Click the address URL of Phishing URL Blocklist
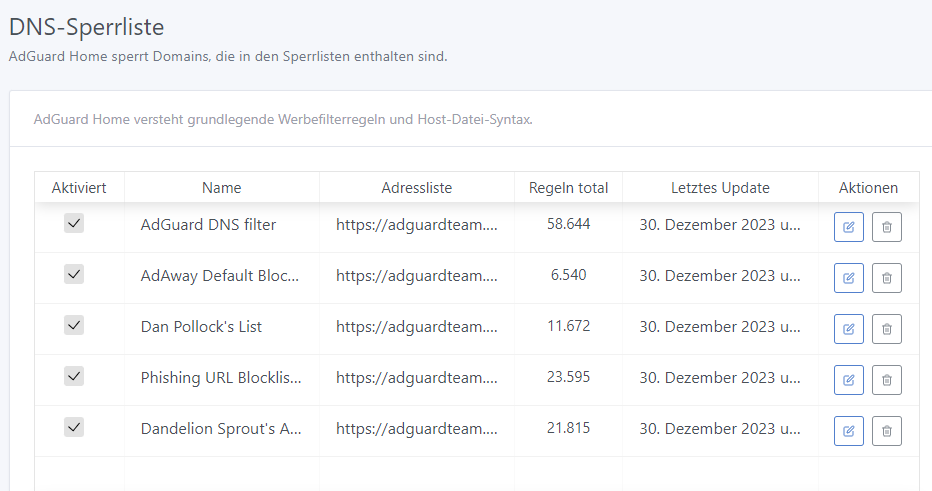This screenshot has height=491, width=932. click(x=417, y=377)
